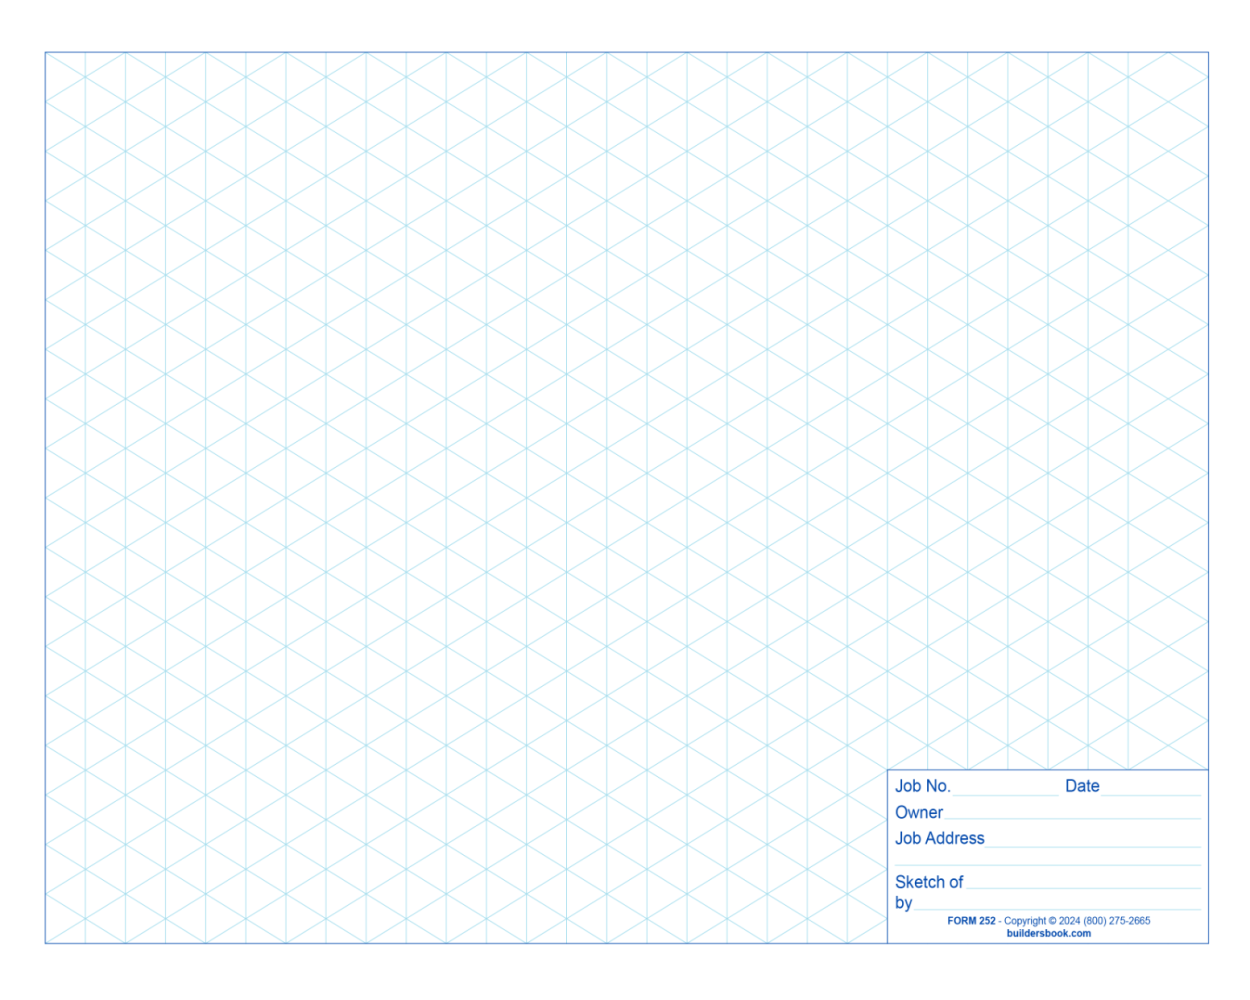Click the 'Owner' label

pos(919,812)
